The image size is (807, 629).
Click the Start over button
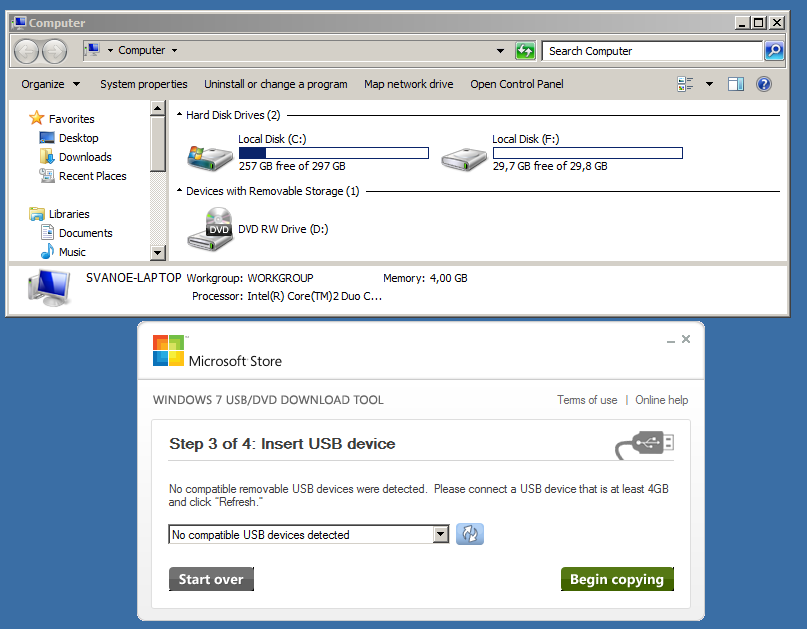click(x=211, y=579)
